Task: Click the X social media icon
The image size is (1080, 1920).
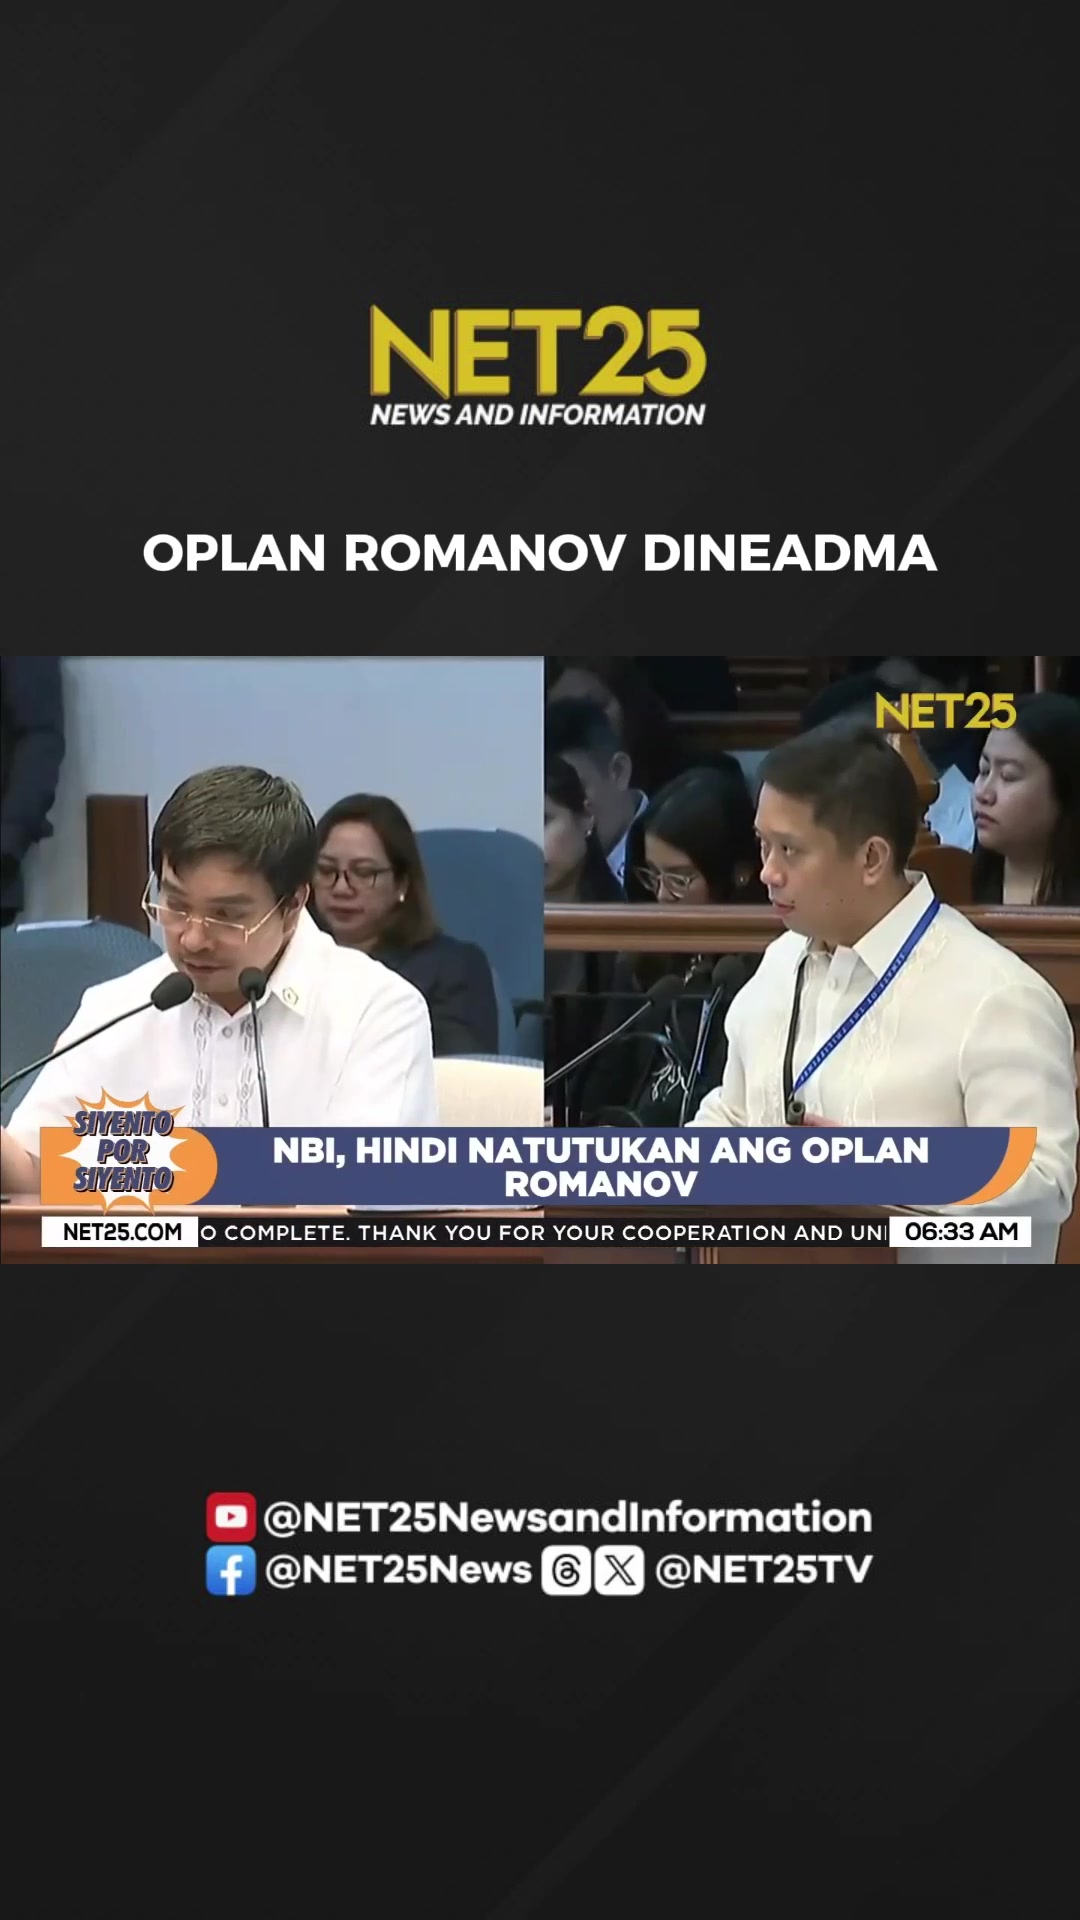Action: pyautogui.click(x=620, y=1570)
